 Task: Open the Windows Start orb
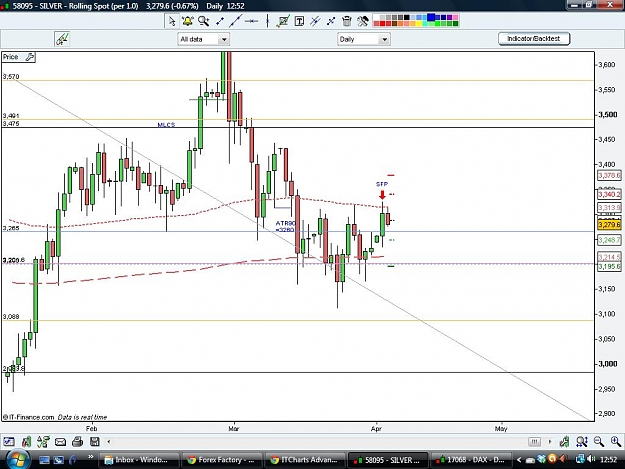[17, 459]
